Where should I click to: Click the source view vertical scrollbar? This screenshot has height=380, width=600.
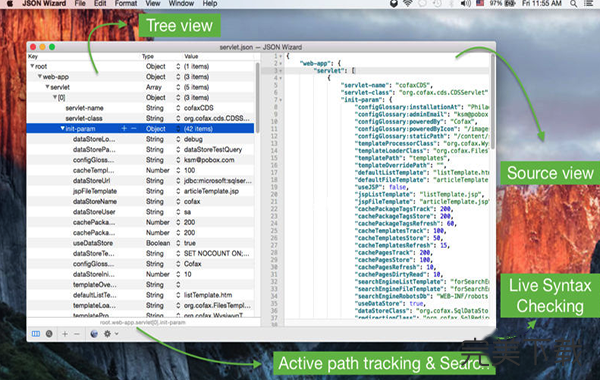pos(492,101)
